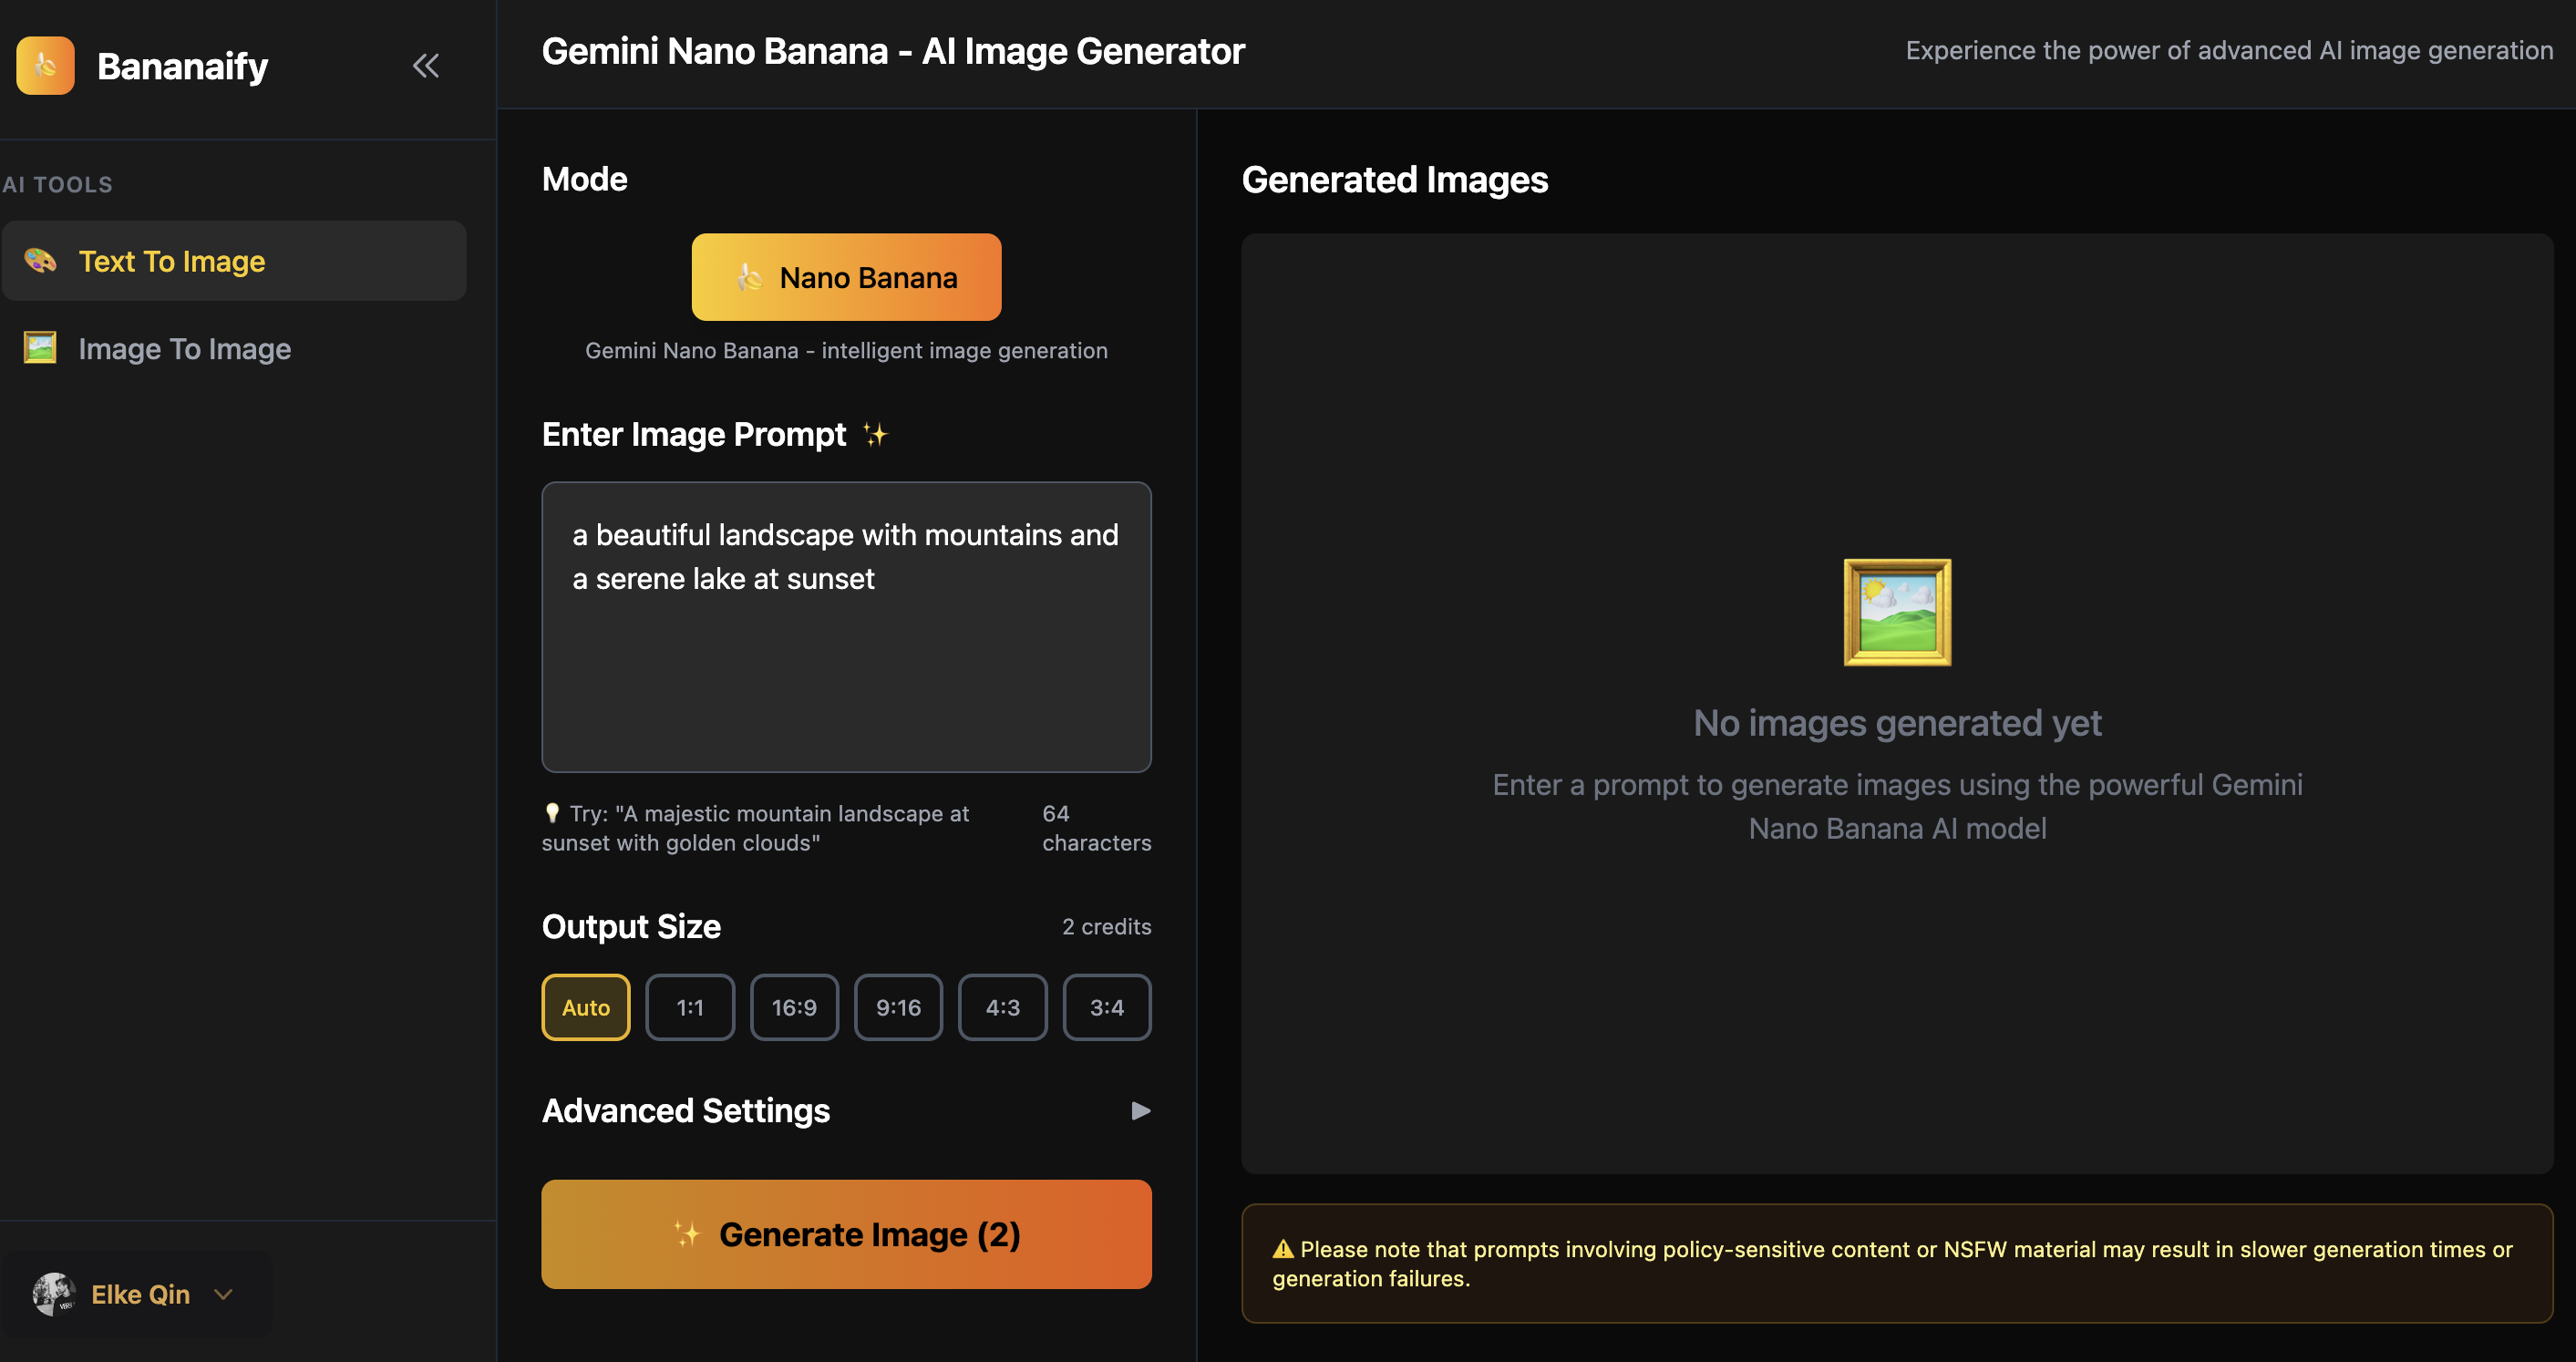This screenshot has height=1362, width=2576.
Task: Click the Mode heading
Action: [x=584, y=180]
